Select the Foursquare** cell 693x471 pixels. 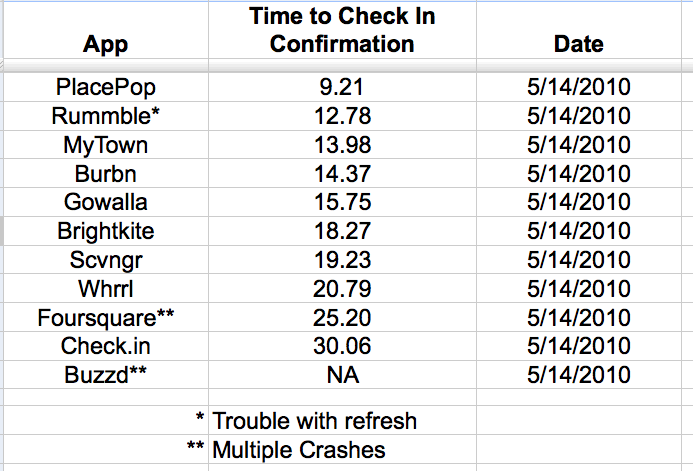point(106,318)
